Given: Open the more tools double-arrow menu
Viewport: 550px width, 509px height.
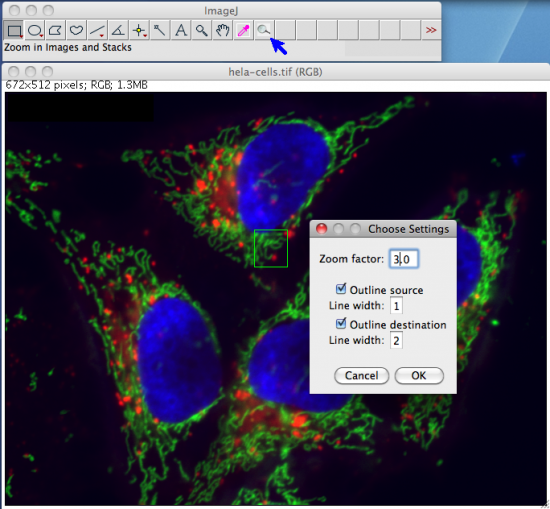Looking at the screenshot, I should click(x=431, y=31).
